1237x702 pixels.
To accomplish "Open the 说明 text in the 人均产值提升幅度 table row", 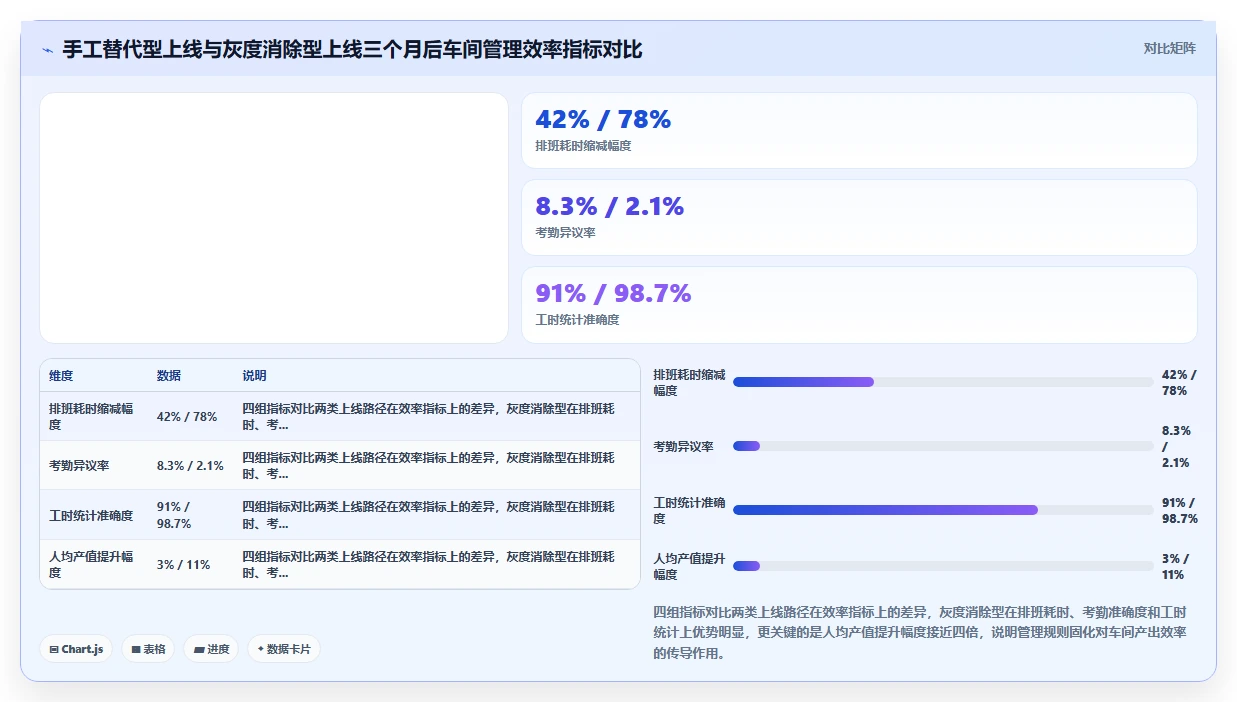I will point(430,565).
